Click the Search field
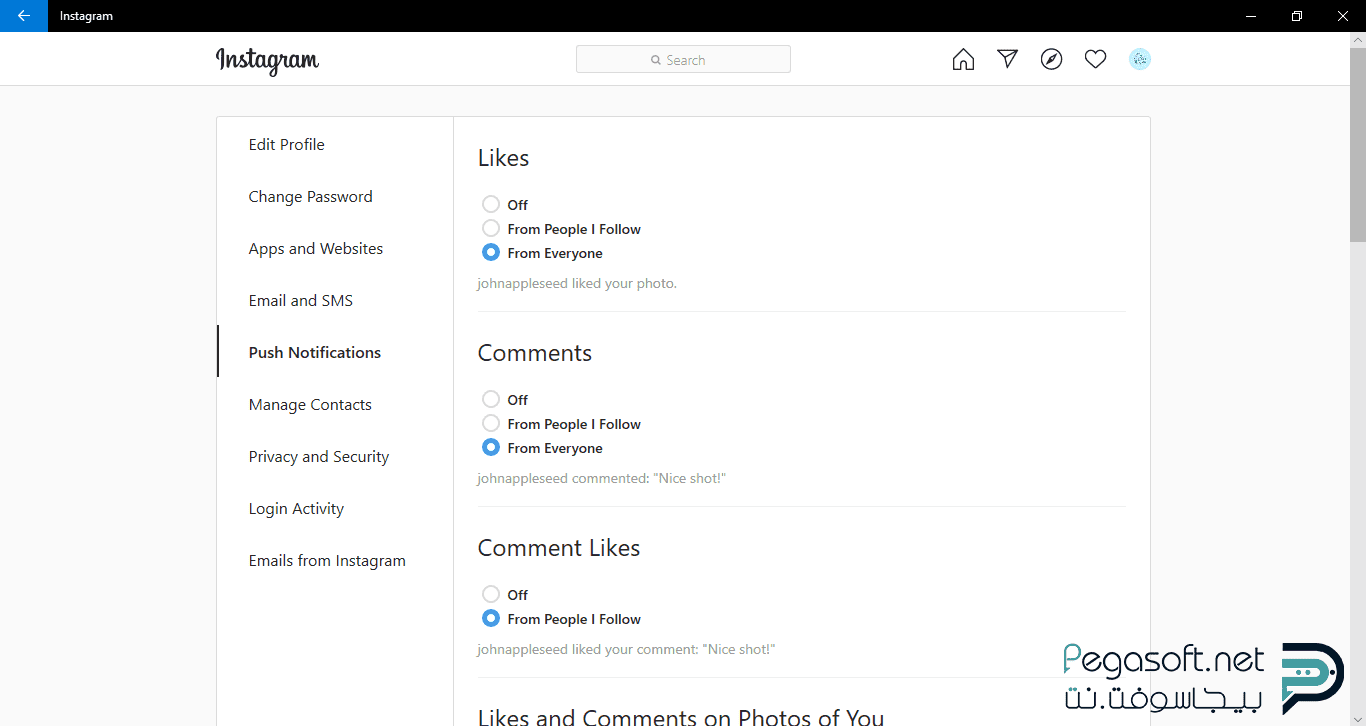This screenshot has width=1366, height=726. (x=683, y=59)
